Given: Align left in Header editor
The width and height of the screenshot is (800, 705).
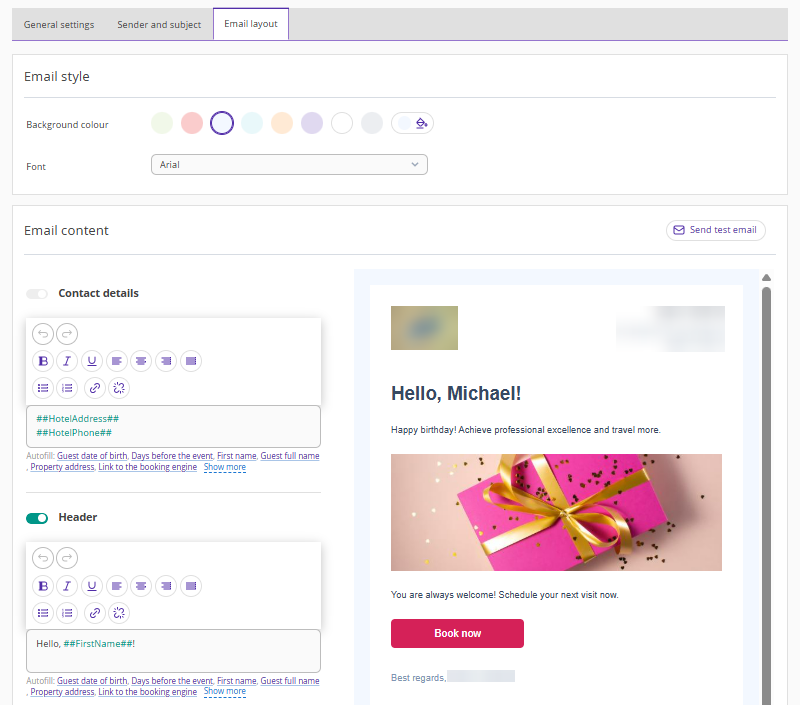Looking at the screenshot, I should [116, 586].
